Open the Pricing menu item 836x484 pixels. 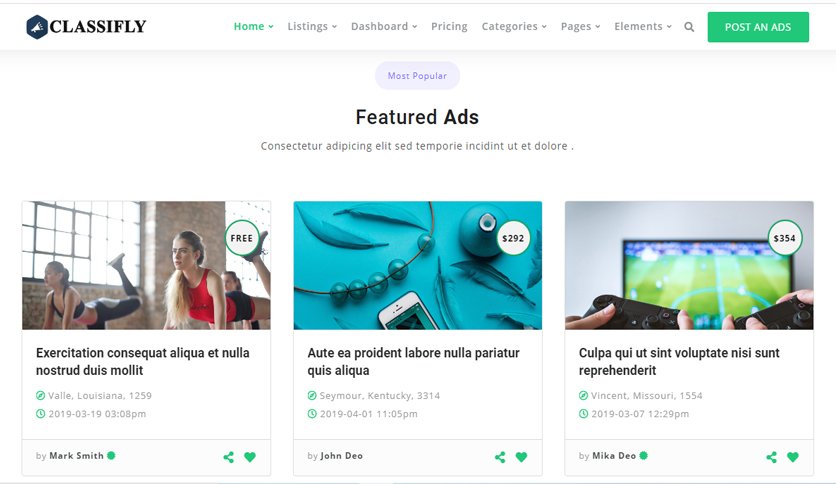click(449, 26)
